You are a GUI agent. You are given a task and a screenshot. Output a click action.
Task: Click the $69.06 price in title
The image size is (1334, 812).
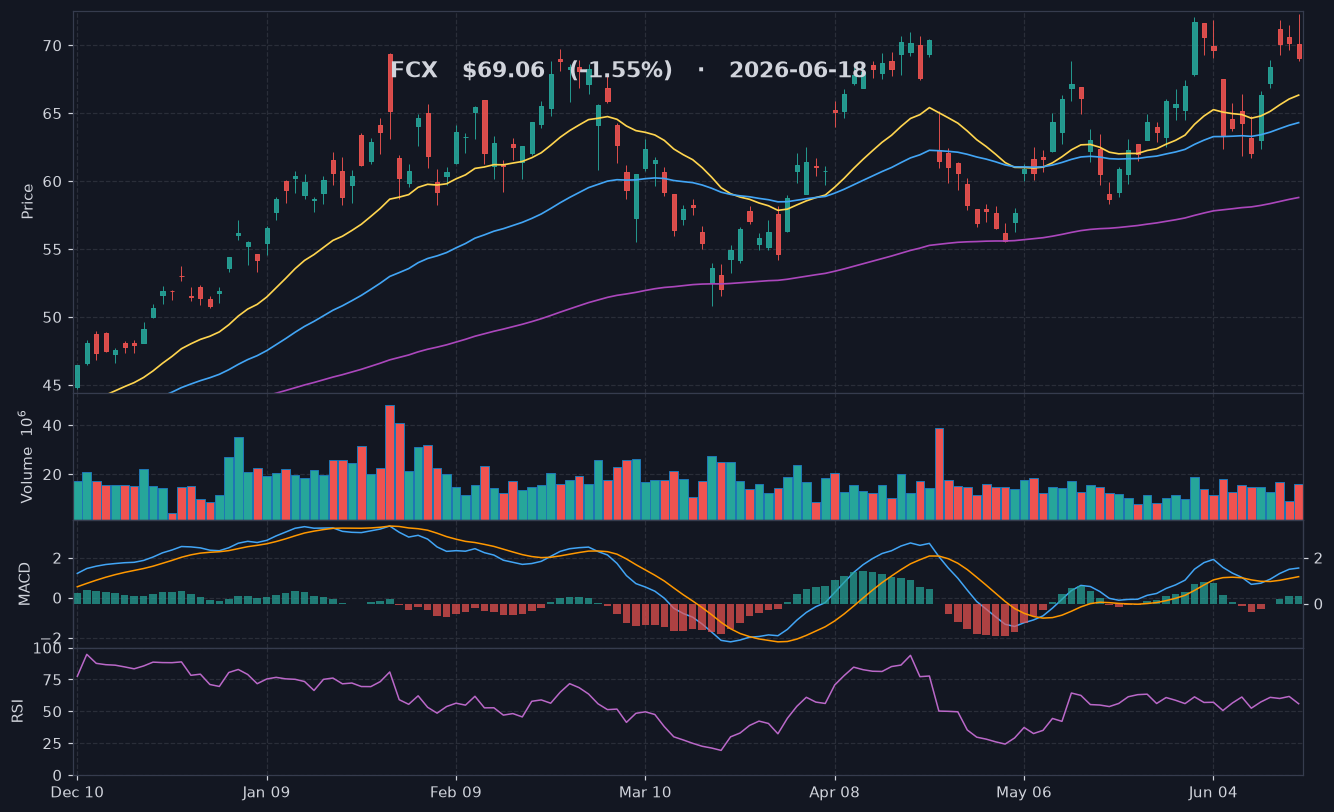(x=503, y=70)
